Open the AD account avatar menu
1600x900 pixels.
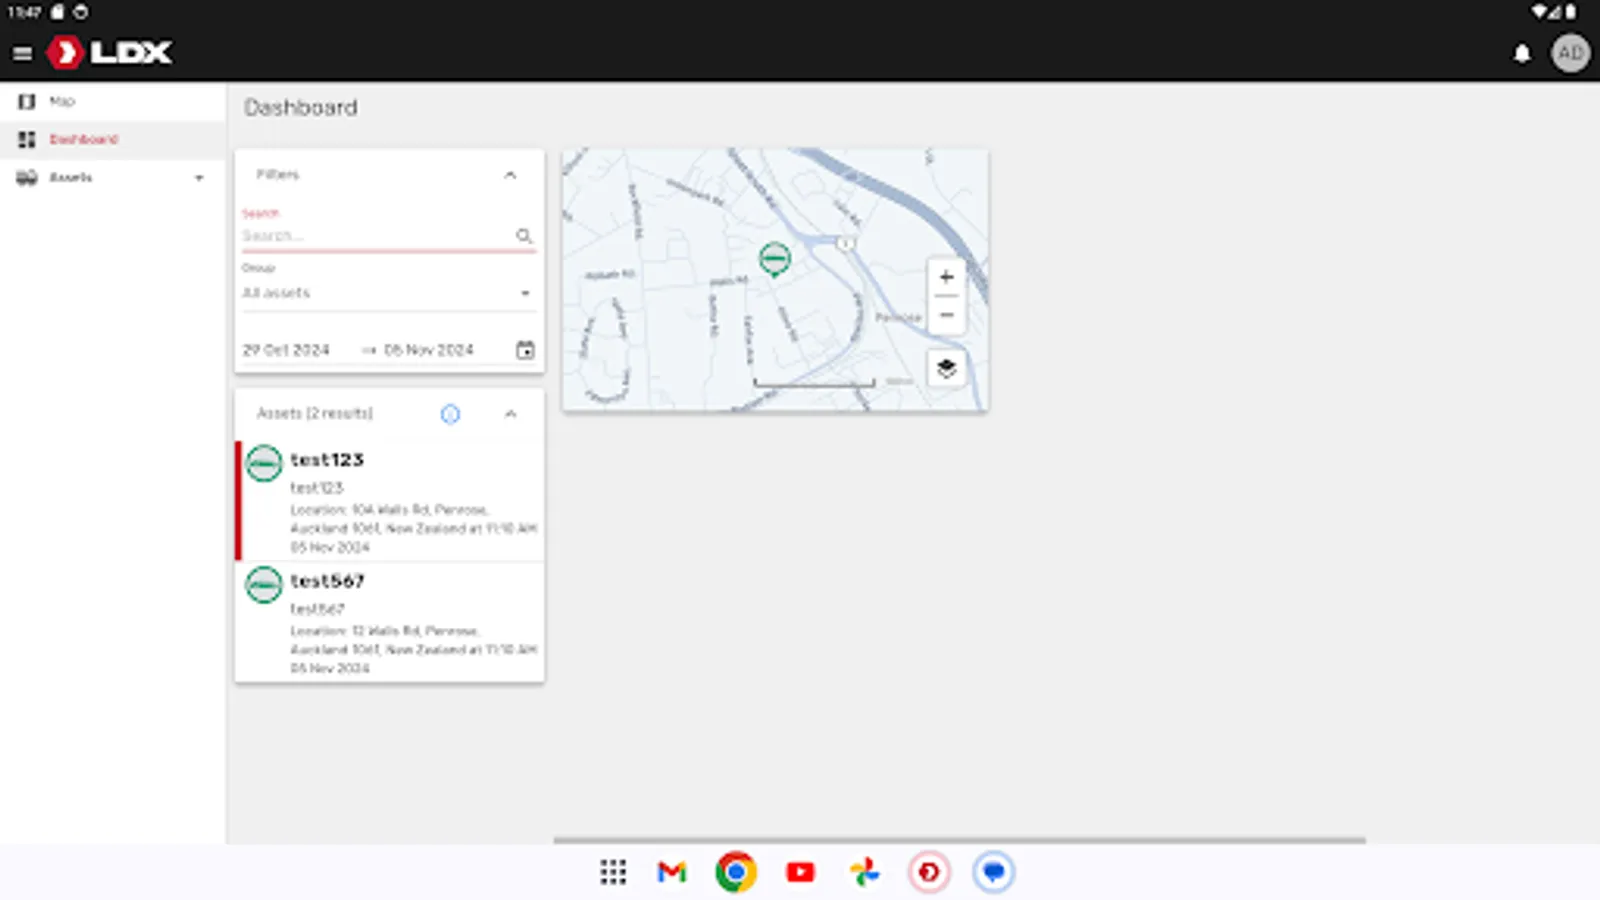coord(1570,53)
